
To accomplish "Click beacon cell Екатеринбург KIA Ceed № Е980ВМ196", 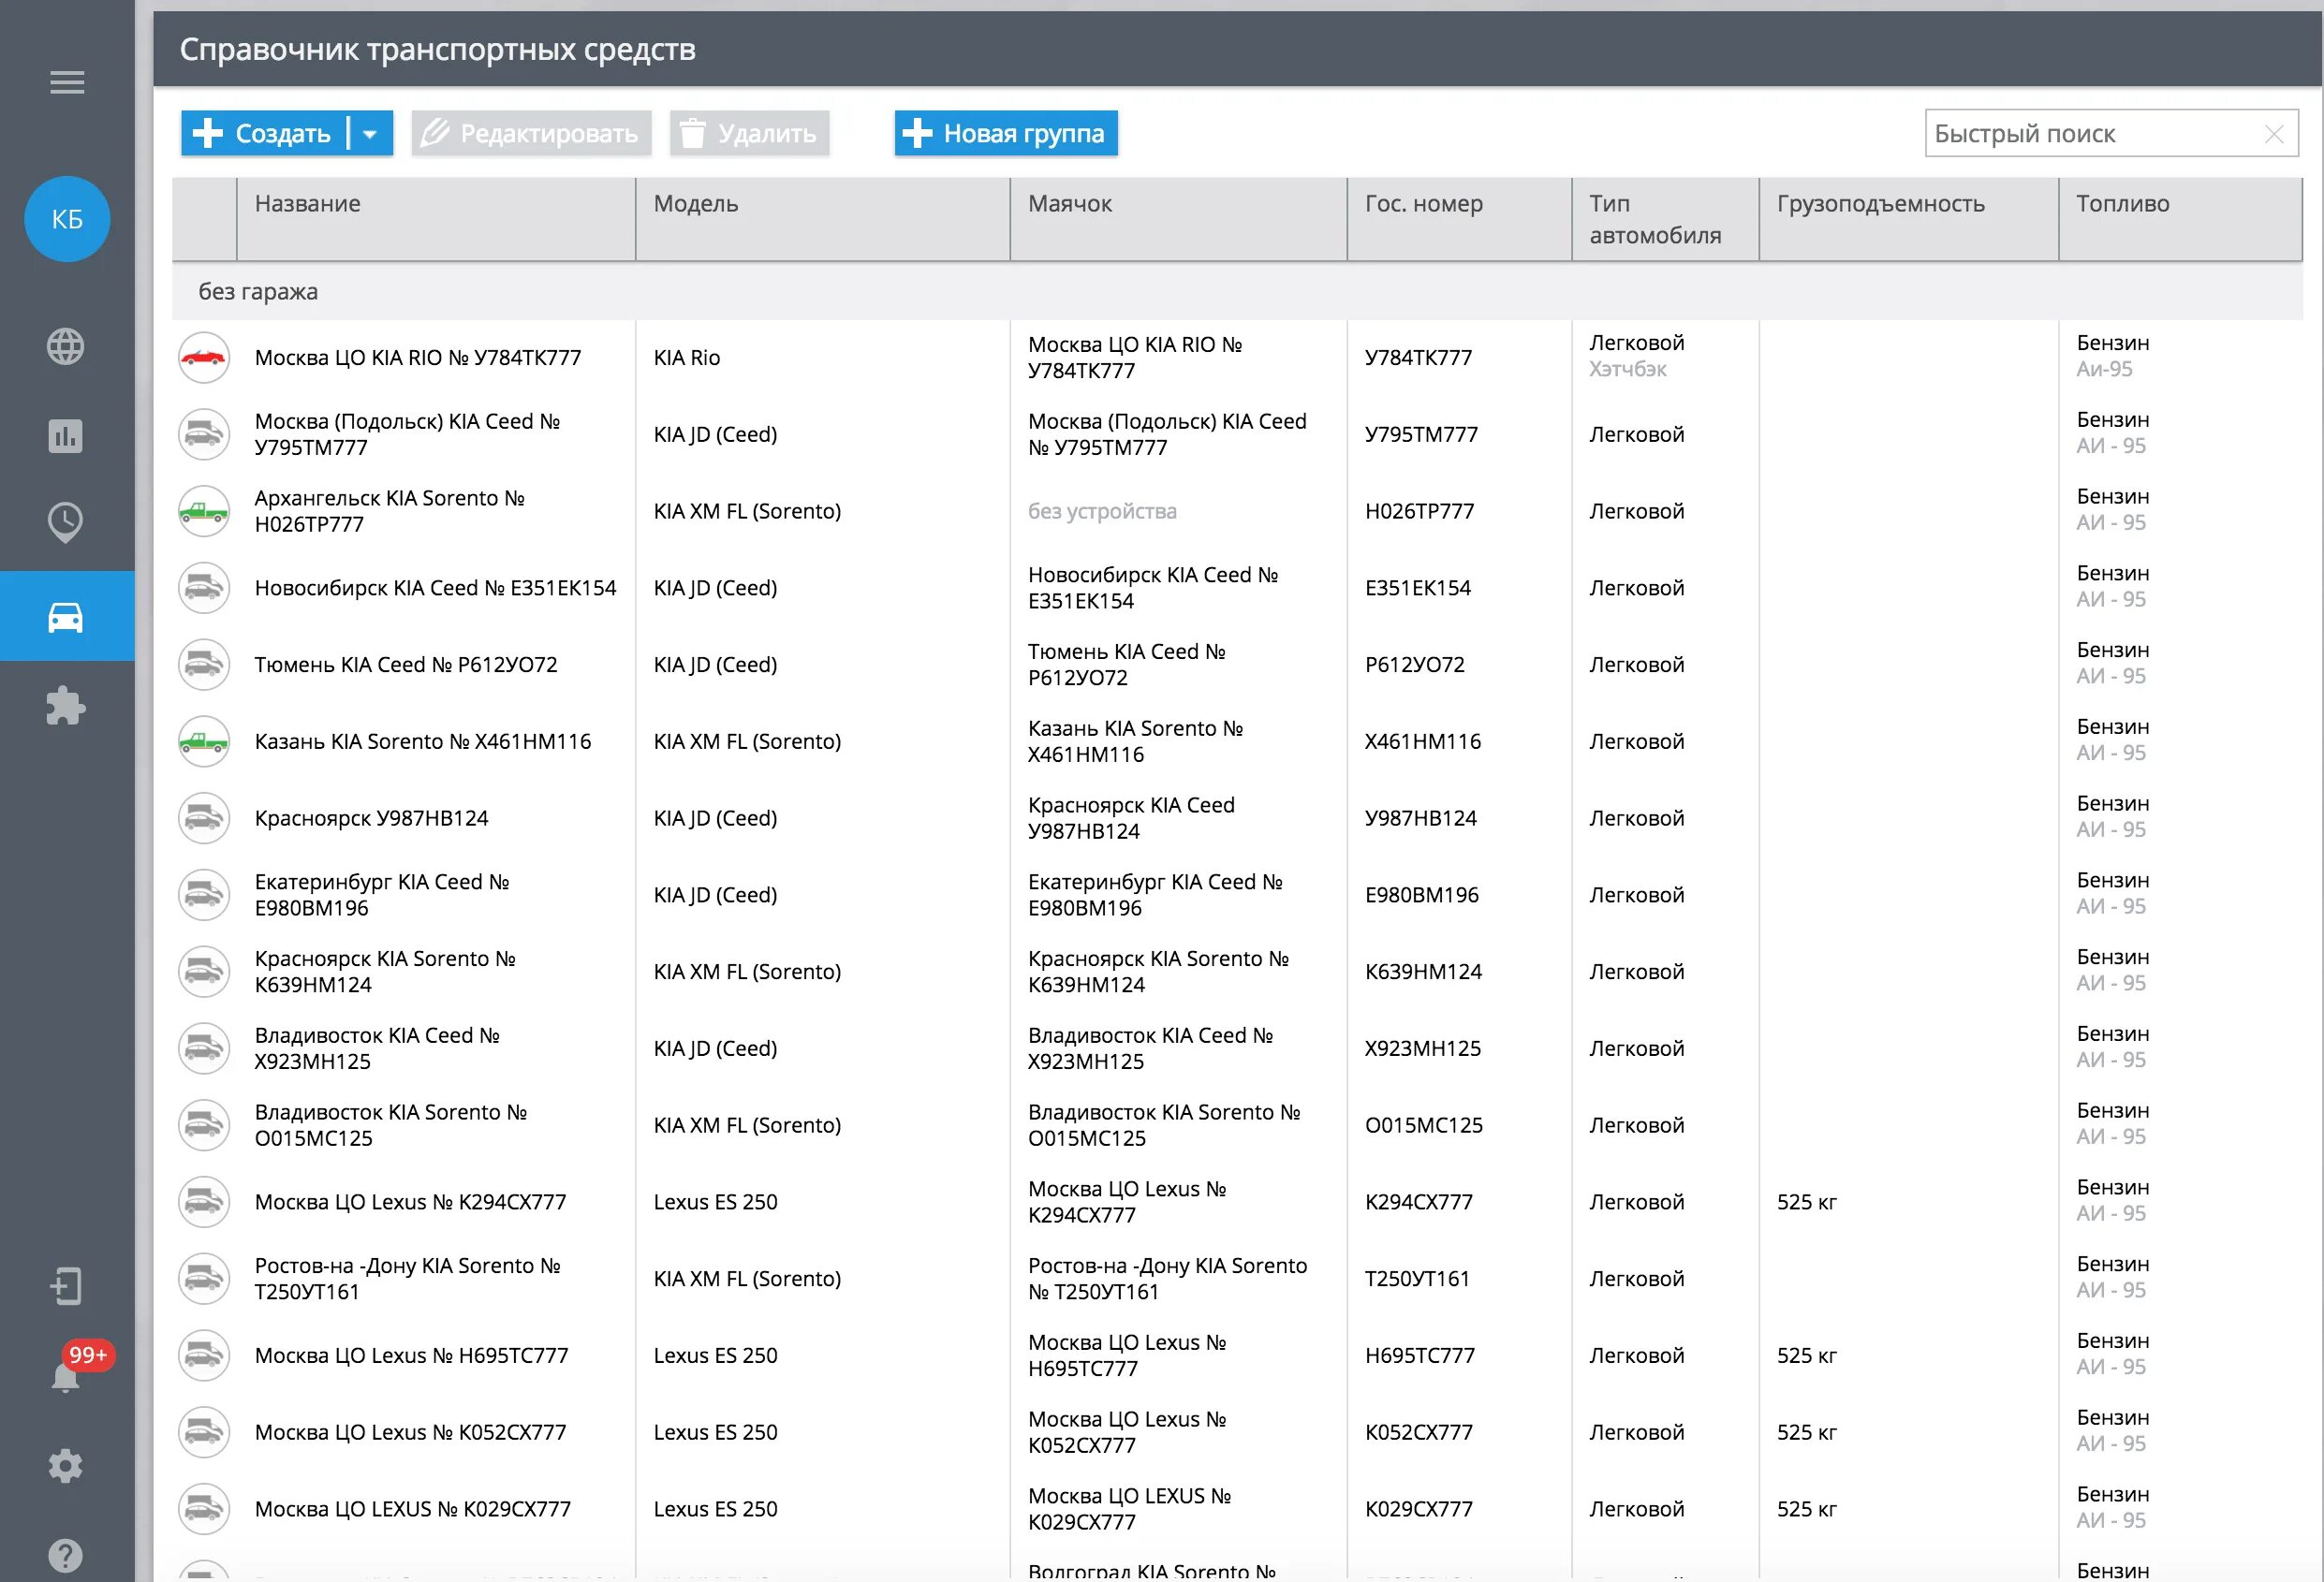I will [1155, 895].
